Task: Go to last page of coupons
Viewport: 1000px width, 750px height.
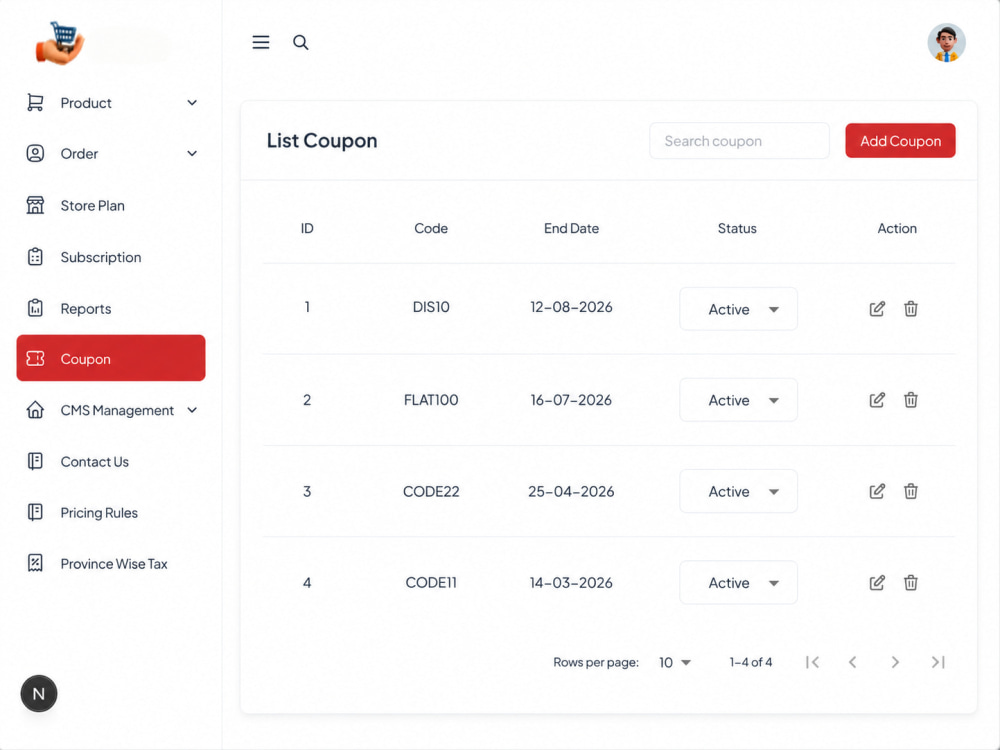Action: (x=938, y=662)
